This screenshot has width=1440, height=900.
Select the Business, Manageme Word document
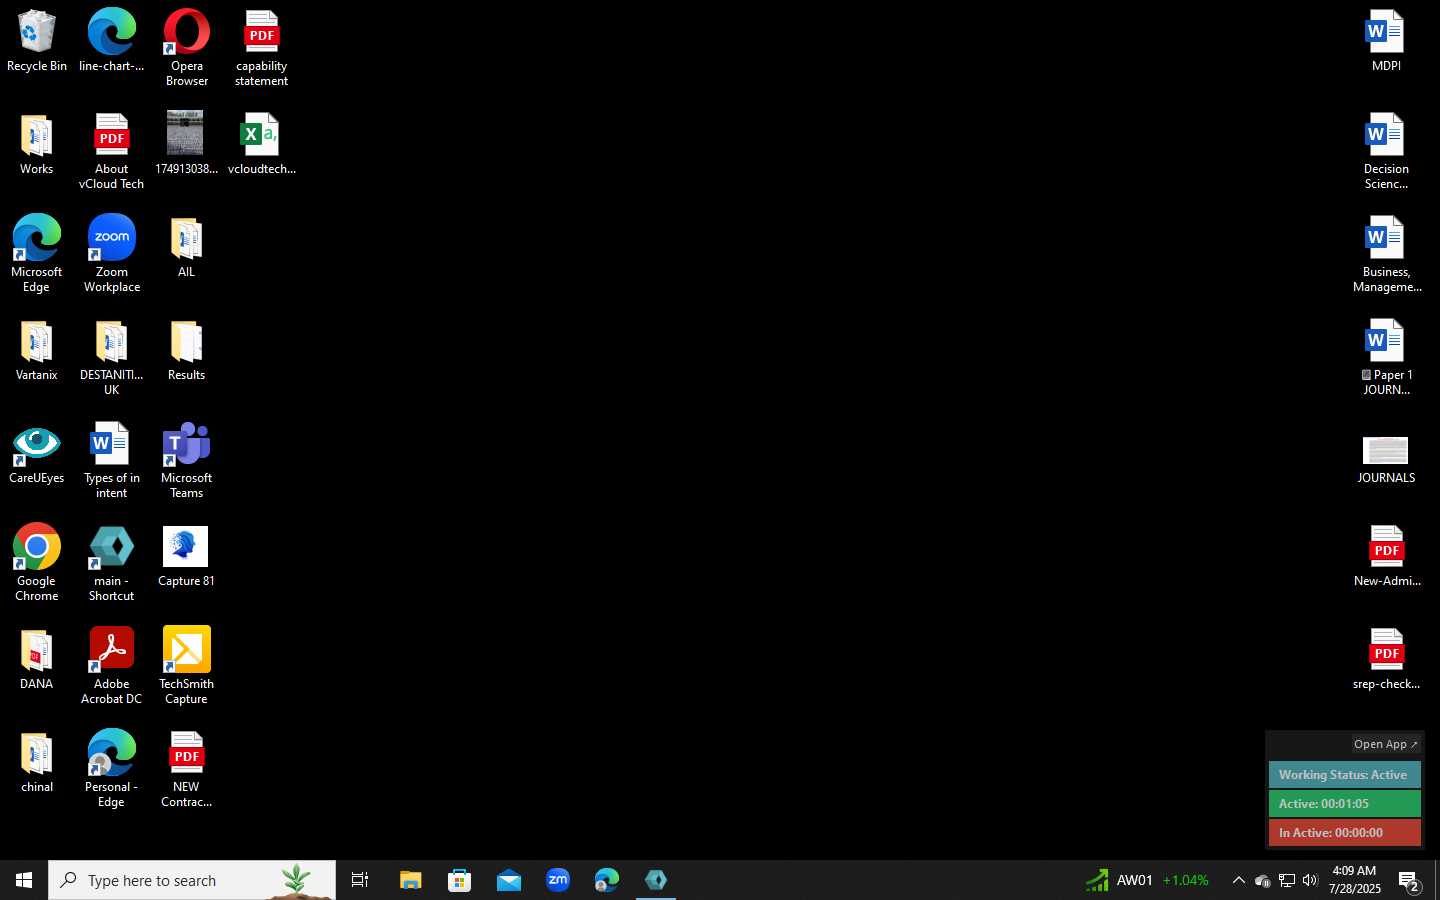1386,254
